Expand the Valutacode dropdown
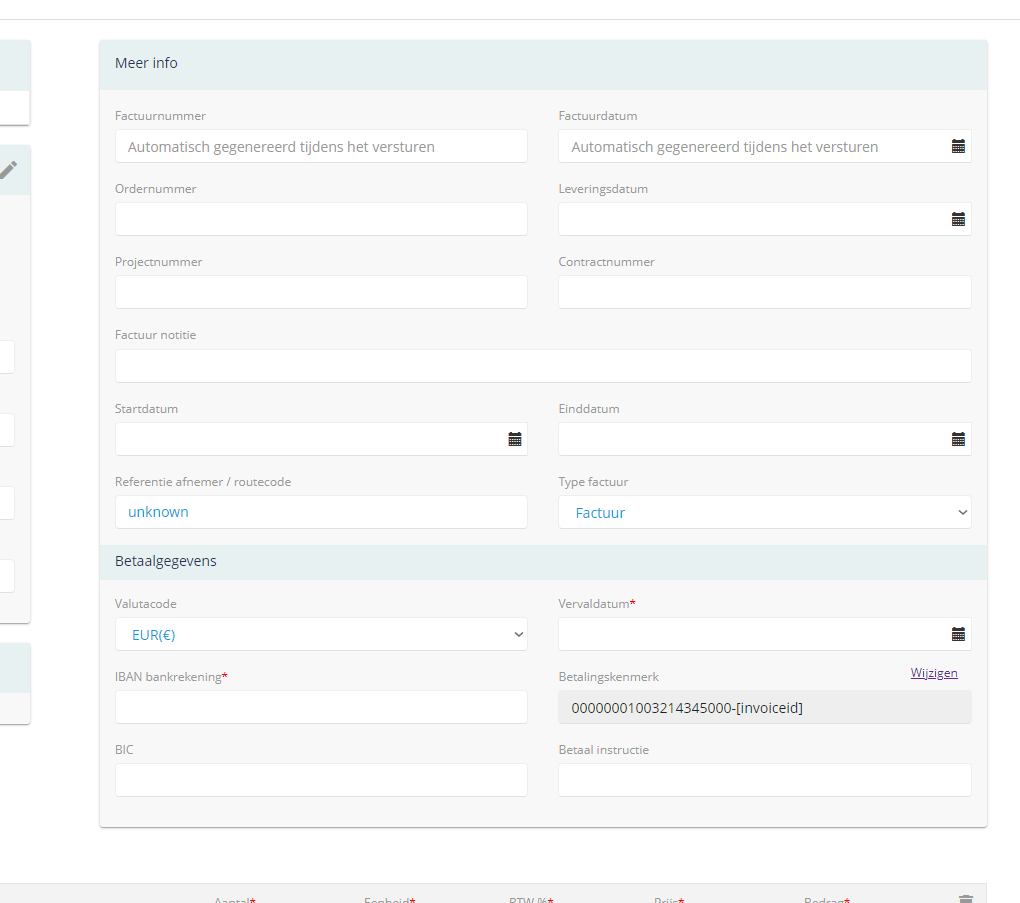The height and width of the screenshot is (903, 1020). (x=321, y=634)
